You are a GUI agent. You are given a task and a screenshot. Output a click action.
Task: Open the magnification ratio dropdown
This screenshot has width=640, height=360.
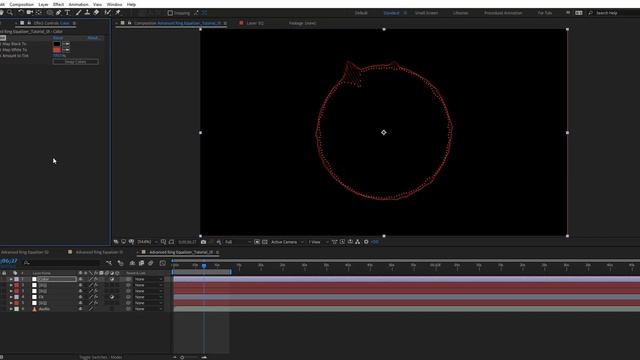tap(147, 242)
